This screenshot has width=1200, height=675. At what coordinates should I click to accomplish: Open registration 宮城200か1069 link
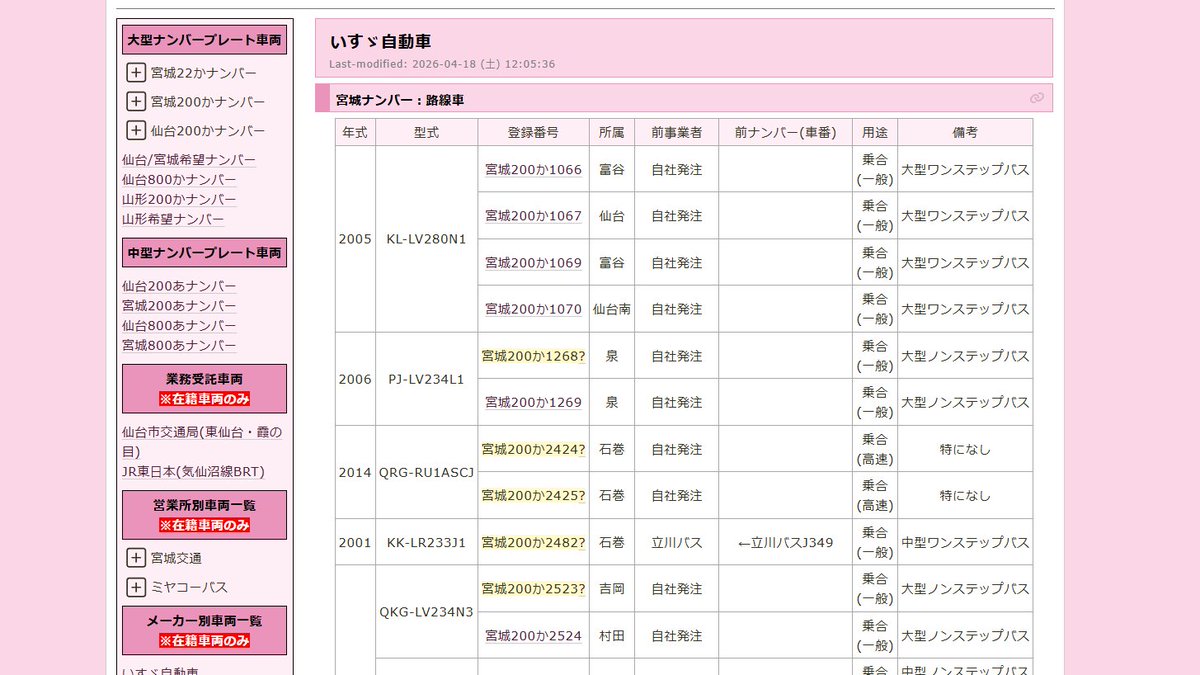(533, 263)
